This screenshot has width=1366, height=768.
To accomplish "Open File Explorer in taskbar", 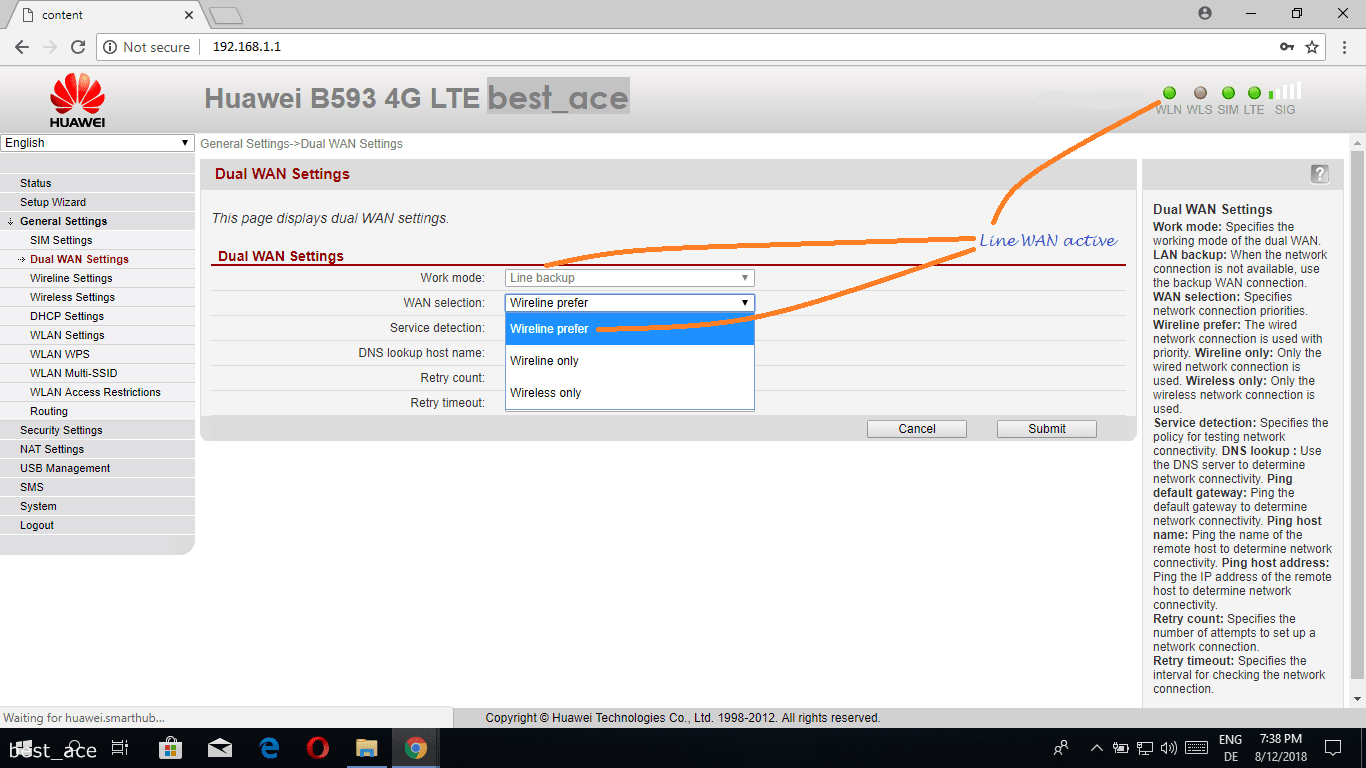I will click(367, 748).
